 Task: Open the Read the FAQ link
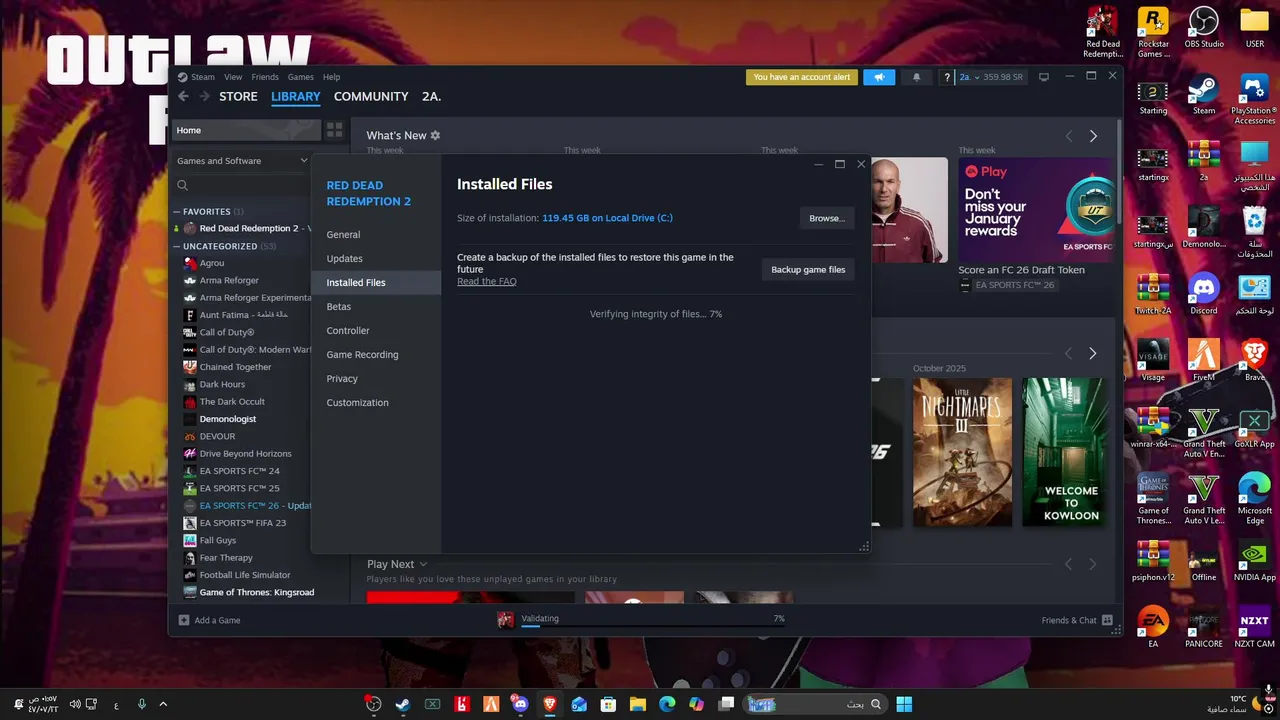(x=487, y=281)
